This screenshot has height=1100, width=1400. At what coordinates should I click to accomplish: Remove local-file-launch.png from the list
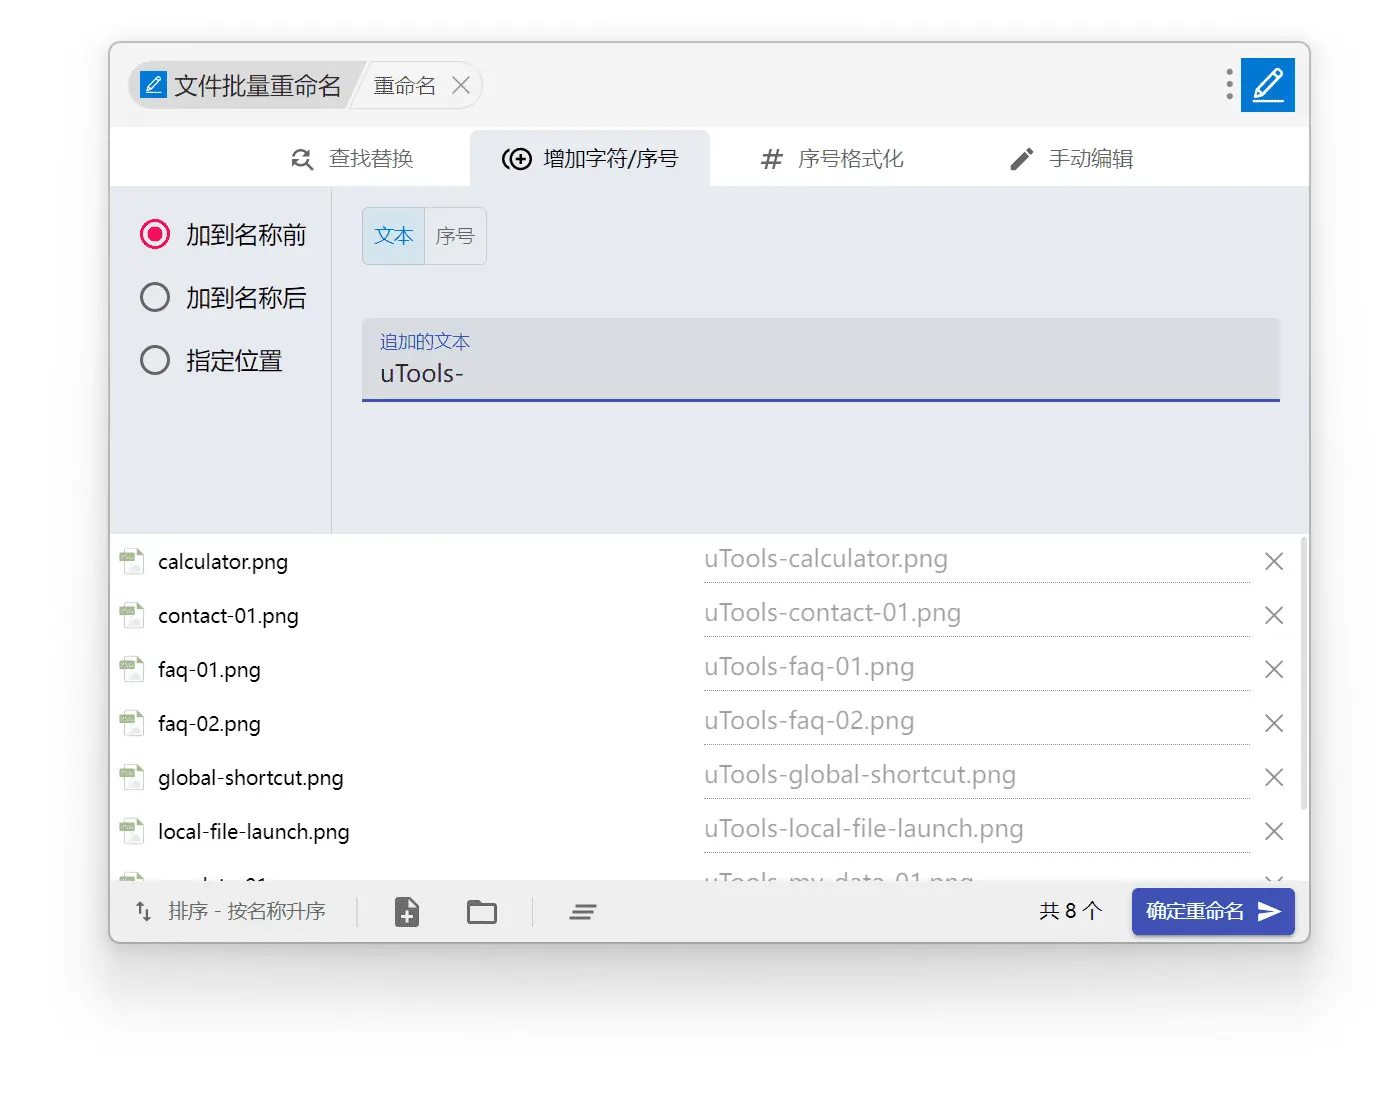tap(1273, 832)
